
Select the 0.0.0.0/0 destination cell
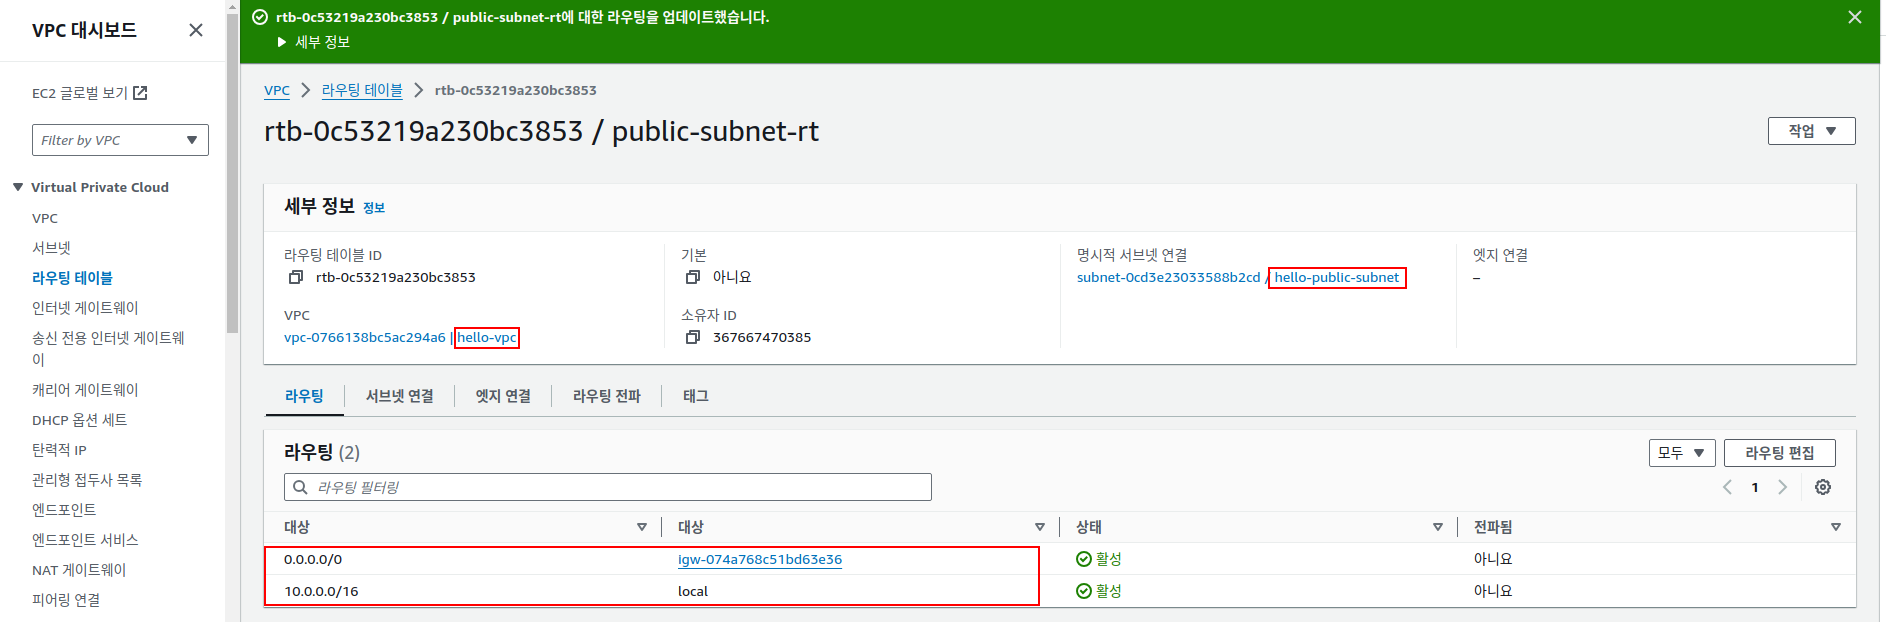(313, 559)
